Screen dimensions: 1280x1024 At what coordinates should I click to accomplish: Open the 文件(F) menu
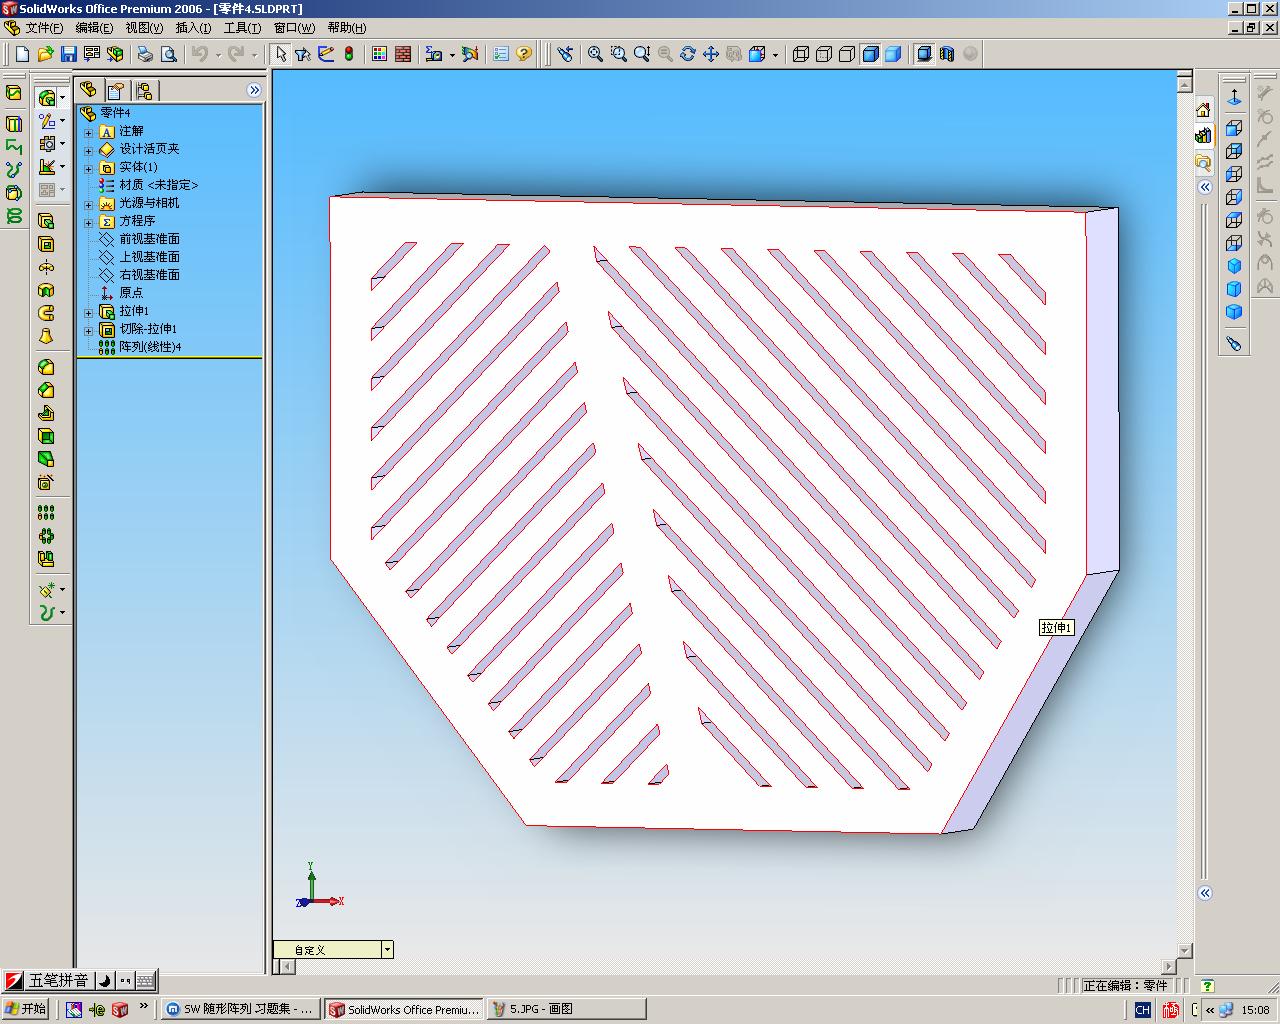tap(44, 28)
